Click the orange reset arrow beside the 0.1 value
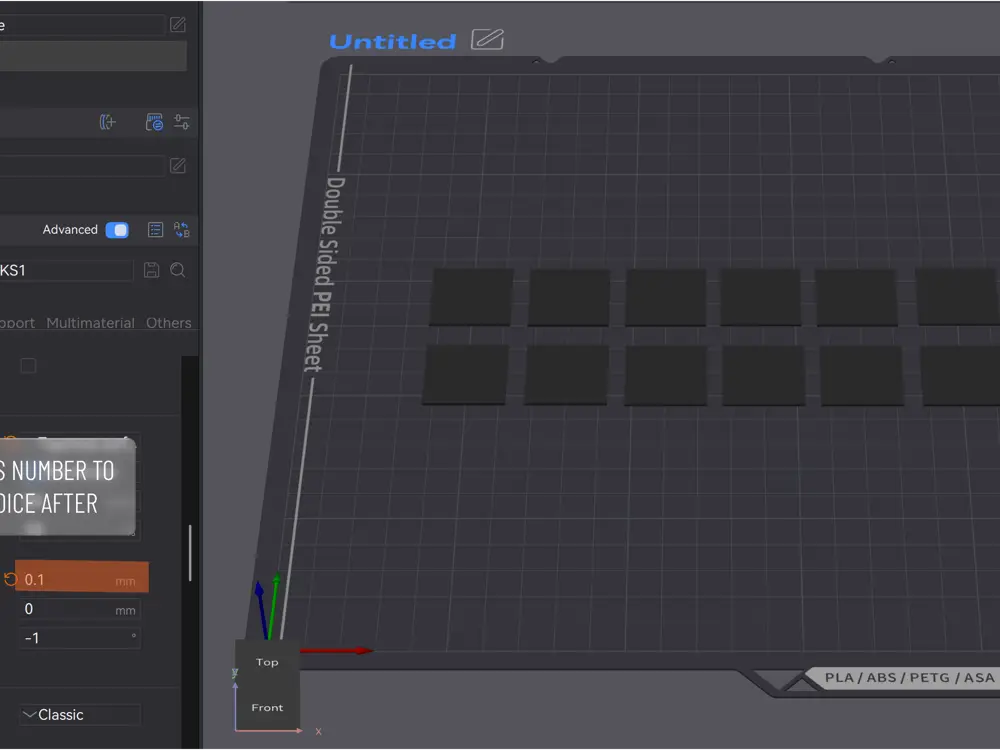 [10, 579]
